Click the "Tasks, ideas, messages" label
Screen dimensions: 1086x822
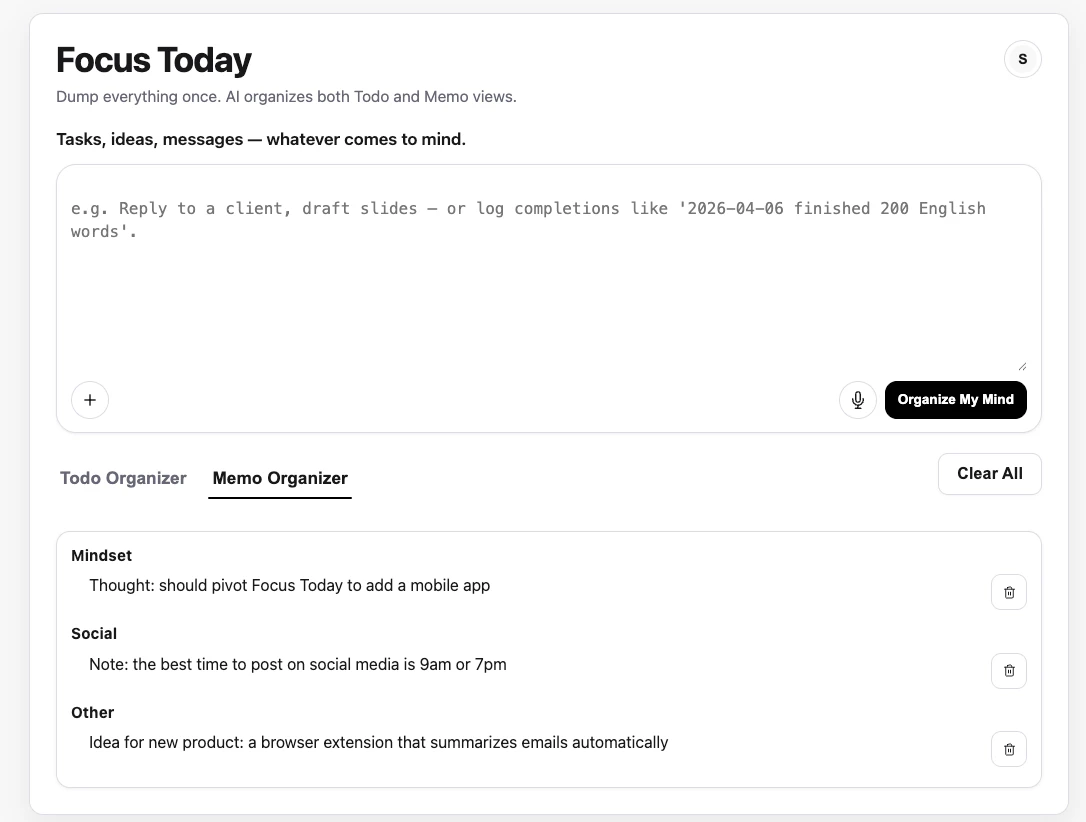[x=261, y=139]
